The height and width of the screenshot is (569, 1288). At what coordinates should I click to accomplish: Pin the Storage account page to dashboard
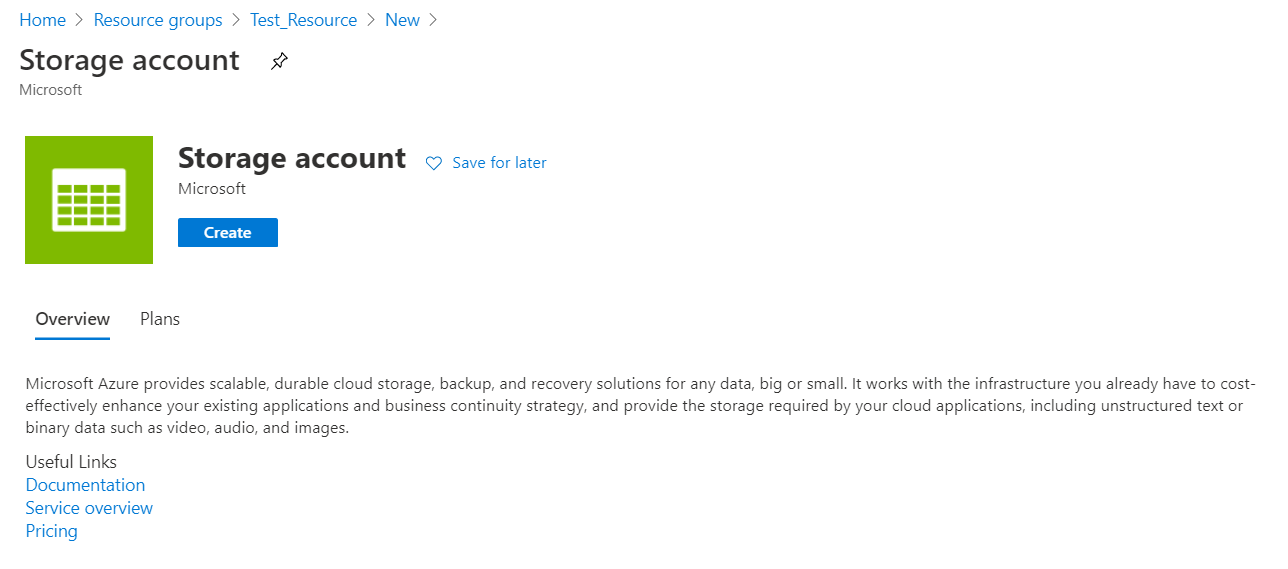pos(279,62)
